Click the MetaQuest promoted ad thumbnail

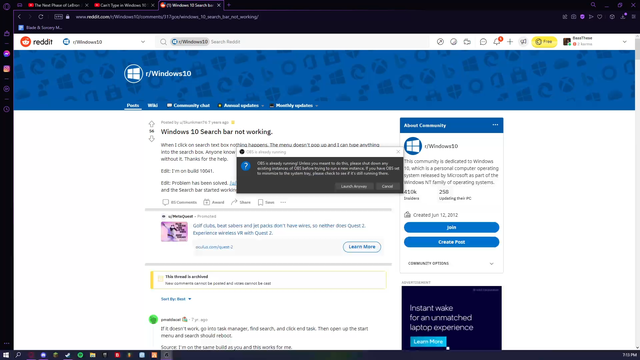tap(174, 231)
